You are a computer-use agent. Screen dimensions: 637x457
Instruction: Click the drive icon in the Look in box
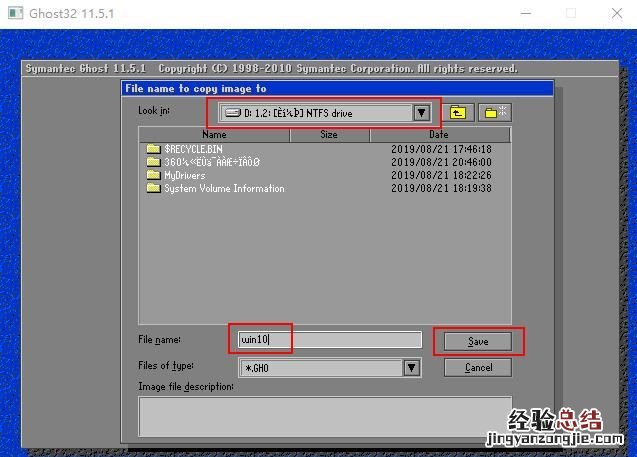232,113
